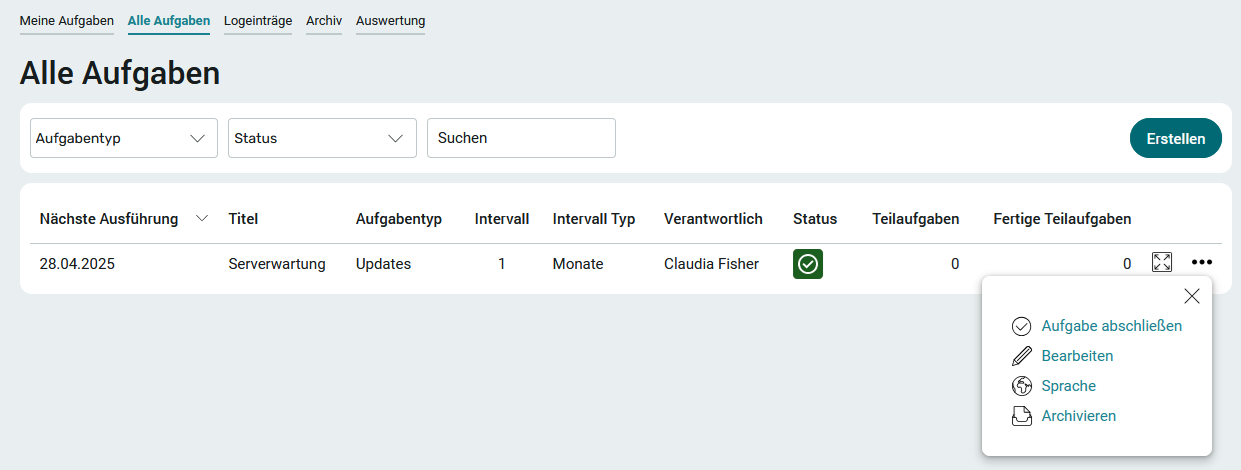This screenshot has height=470, width=1241.
Task: Click the green checkmark status icon
Action: [x=808, y=264]
